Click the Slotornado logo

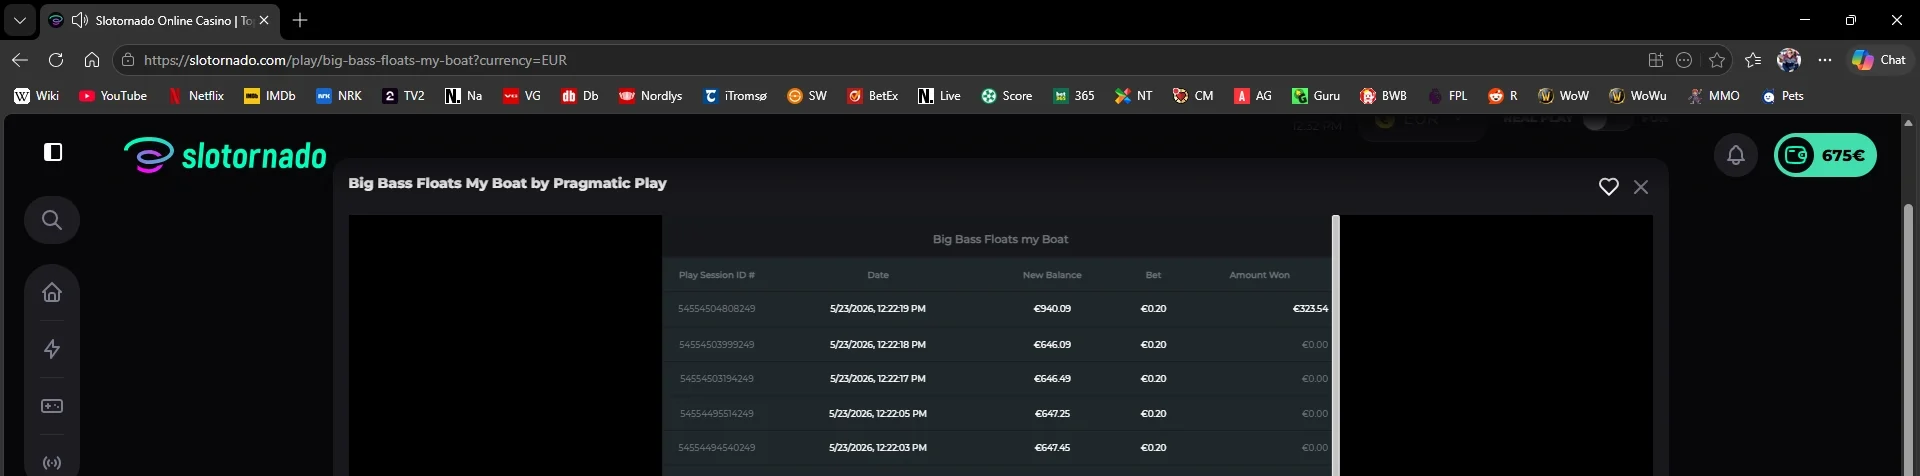[x=225, y=155]
